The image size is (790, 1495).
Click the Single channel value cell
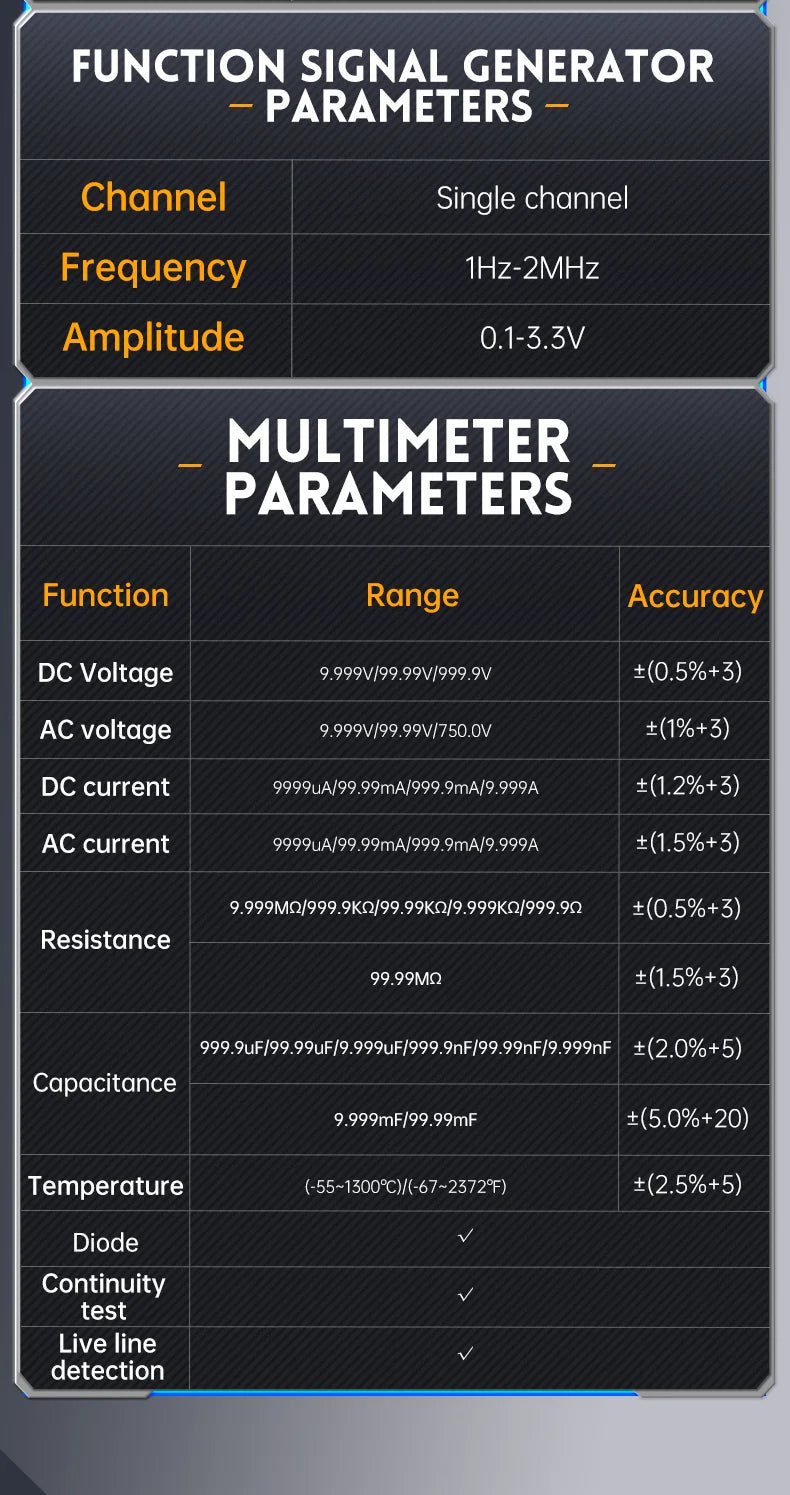532,198
